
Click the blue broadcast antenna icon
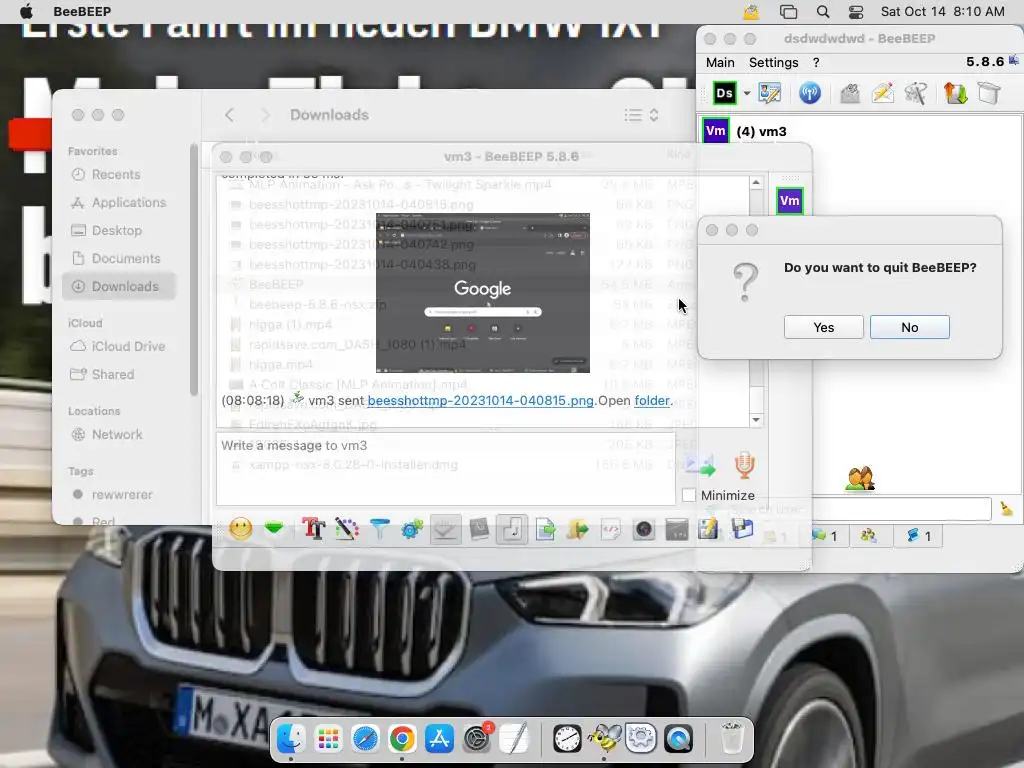(x=810, y=93)
